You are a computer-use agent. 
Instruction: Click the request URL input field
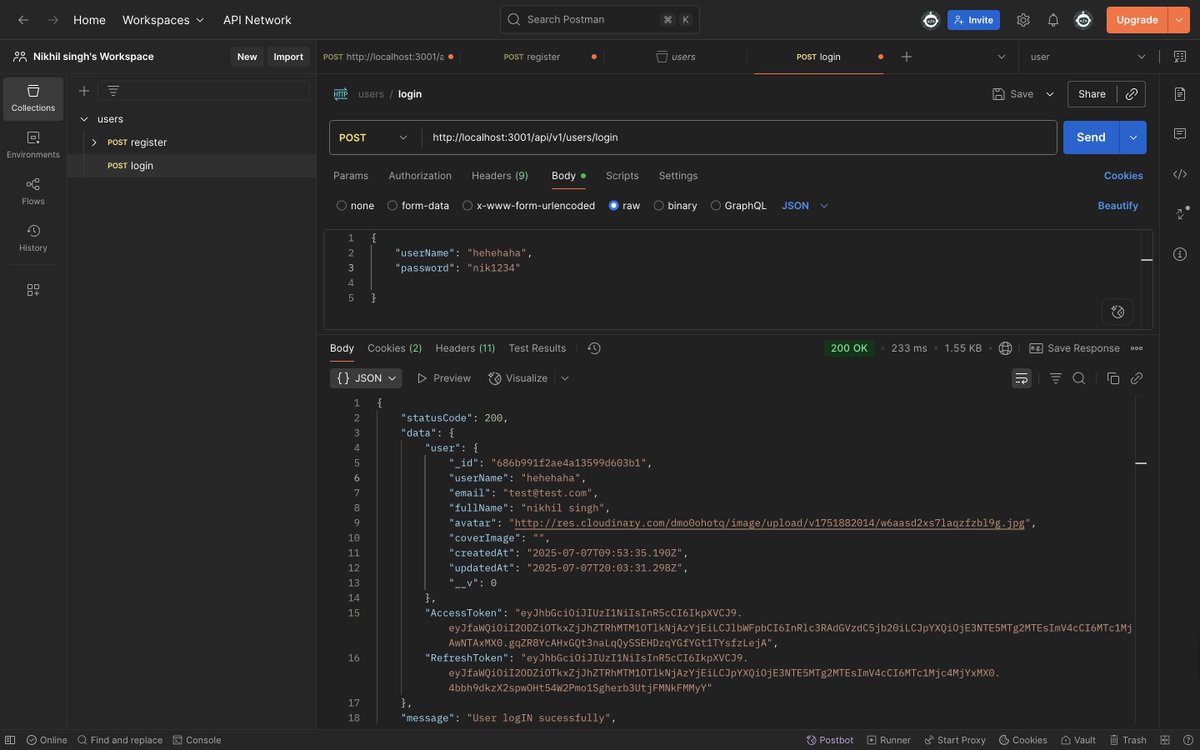click(x=739, y=137)
